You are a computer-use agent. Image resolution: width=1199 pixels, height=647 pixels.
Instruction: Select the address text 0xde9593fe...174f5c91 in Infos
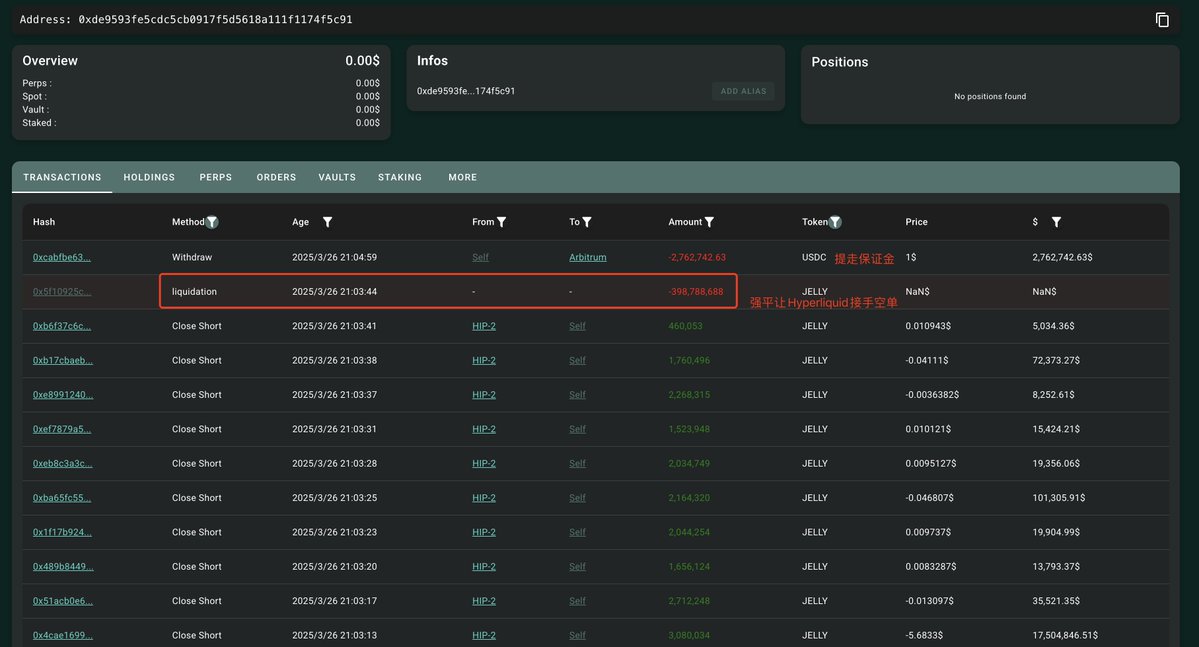pyautogui.click(x=466, y=91)
